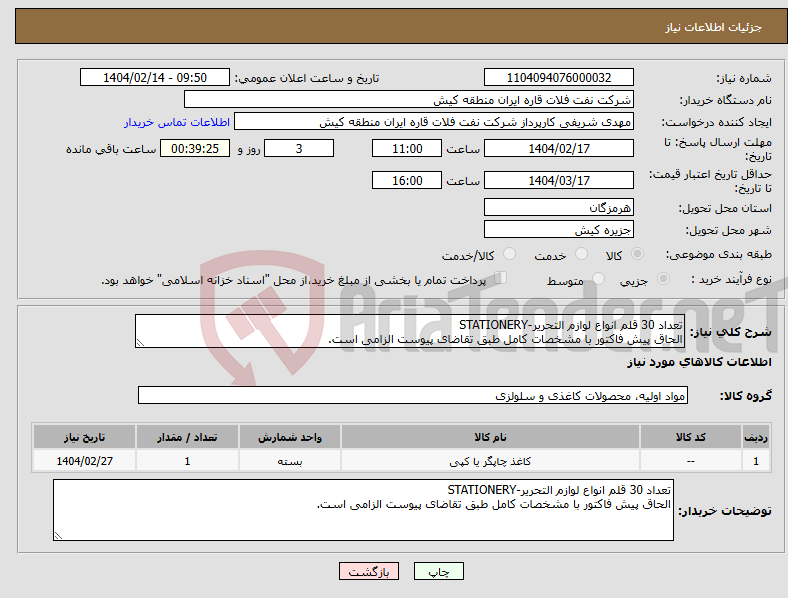Click the response deadline date 1404/02/17

click(x=559, y=148)
